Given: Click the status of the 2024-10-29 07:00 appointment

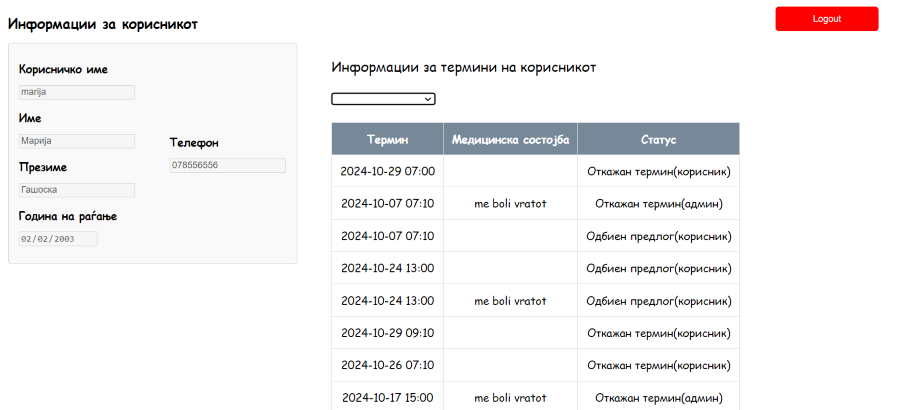Looking at the screenshot, I should 658,171.
